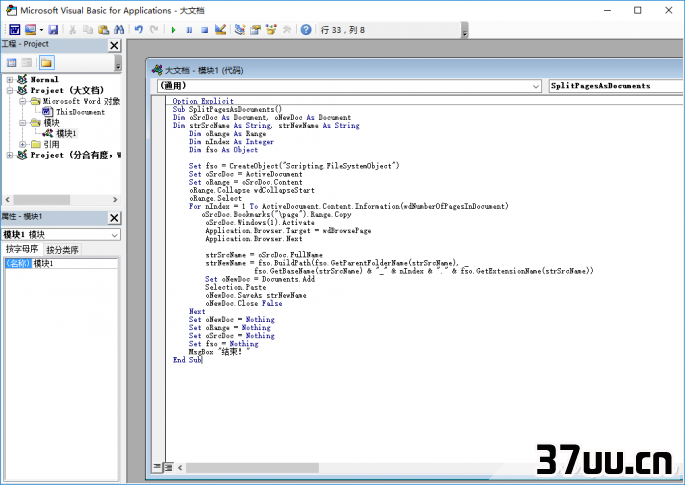Switch to the 按分类序 tab
Image resolution: width=685 pixels, height=485 pixels.
pyautogui.click(x=62, y=250)
